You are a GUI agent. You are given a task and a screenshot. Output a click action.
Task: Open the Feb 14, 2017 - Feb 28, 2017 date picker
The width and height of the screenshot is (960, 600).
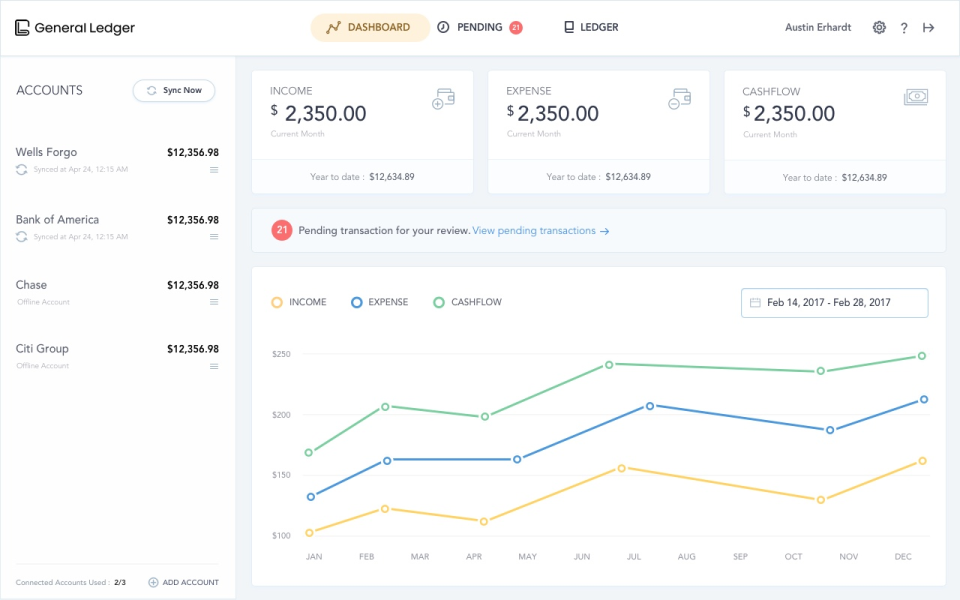pos(834,302)
